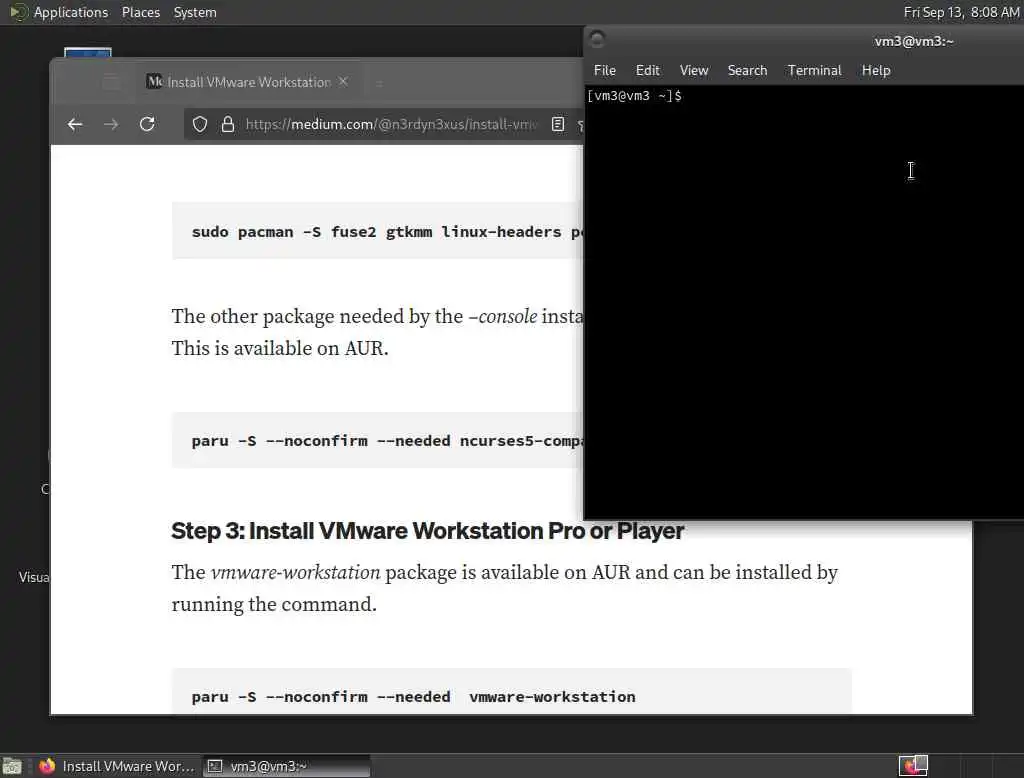This screenshot has width=1024, height=778.
Task: Open the tracking protection shield icon
Action: (x=200, y=124)
